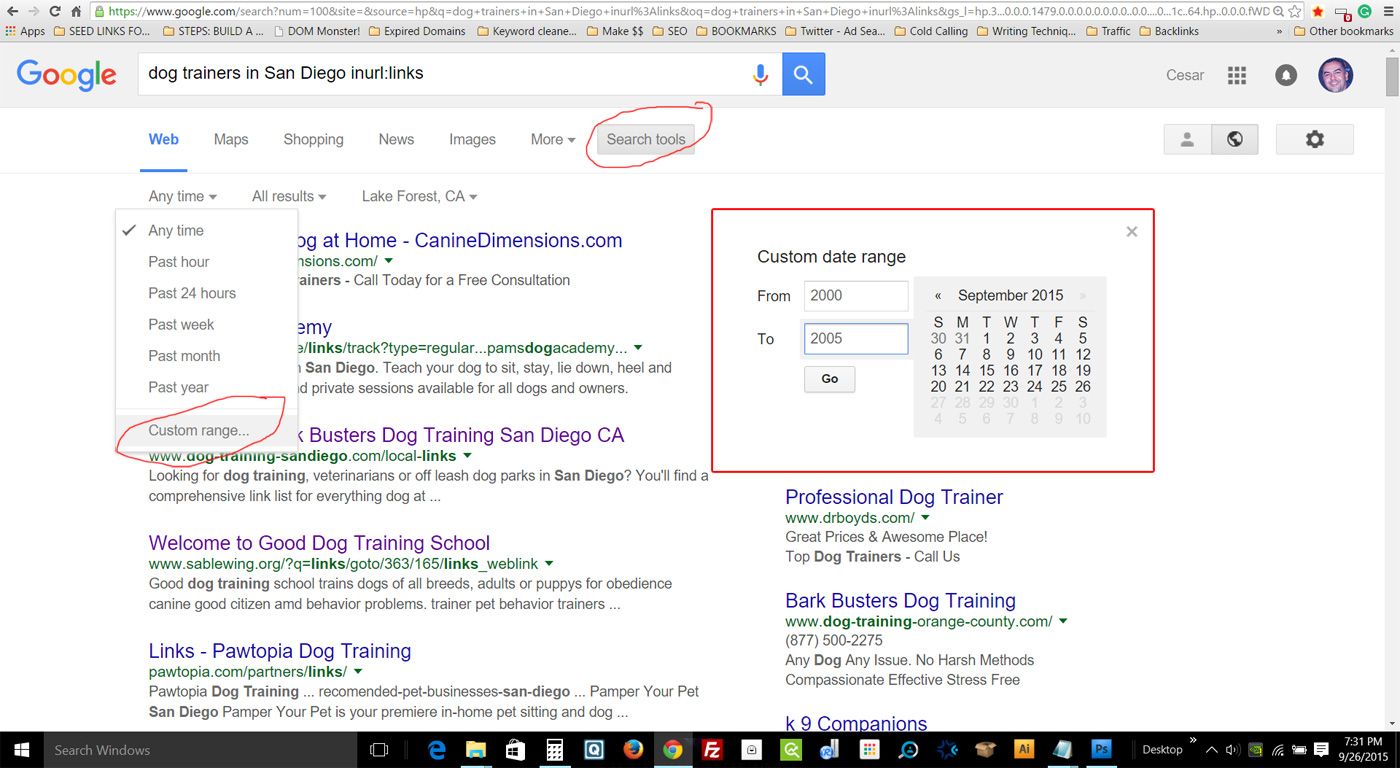Open File Explorer from taskbar
This screenshot has width=1400, height=768.
pyautogui.click(x=476, y=749)
